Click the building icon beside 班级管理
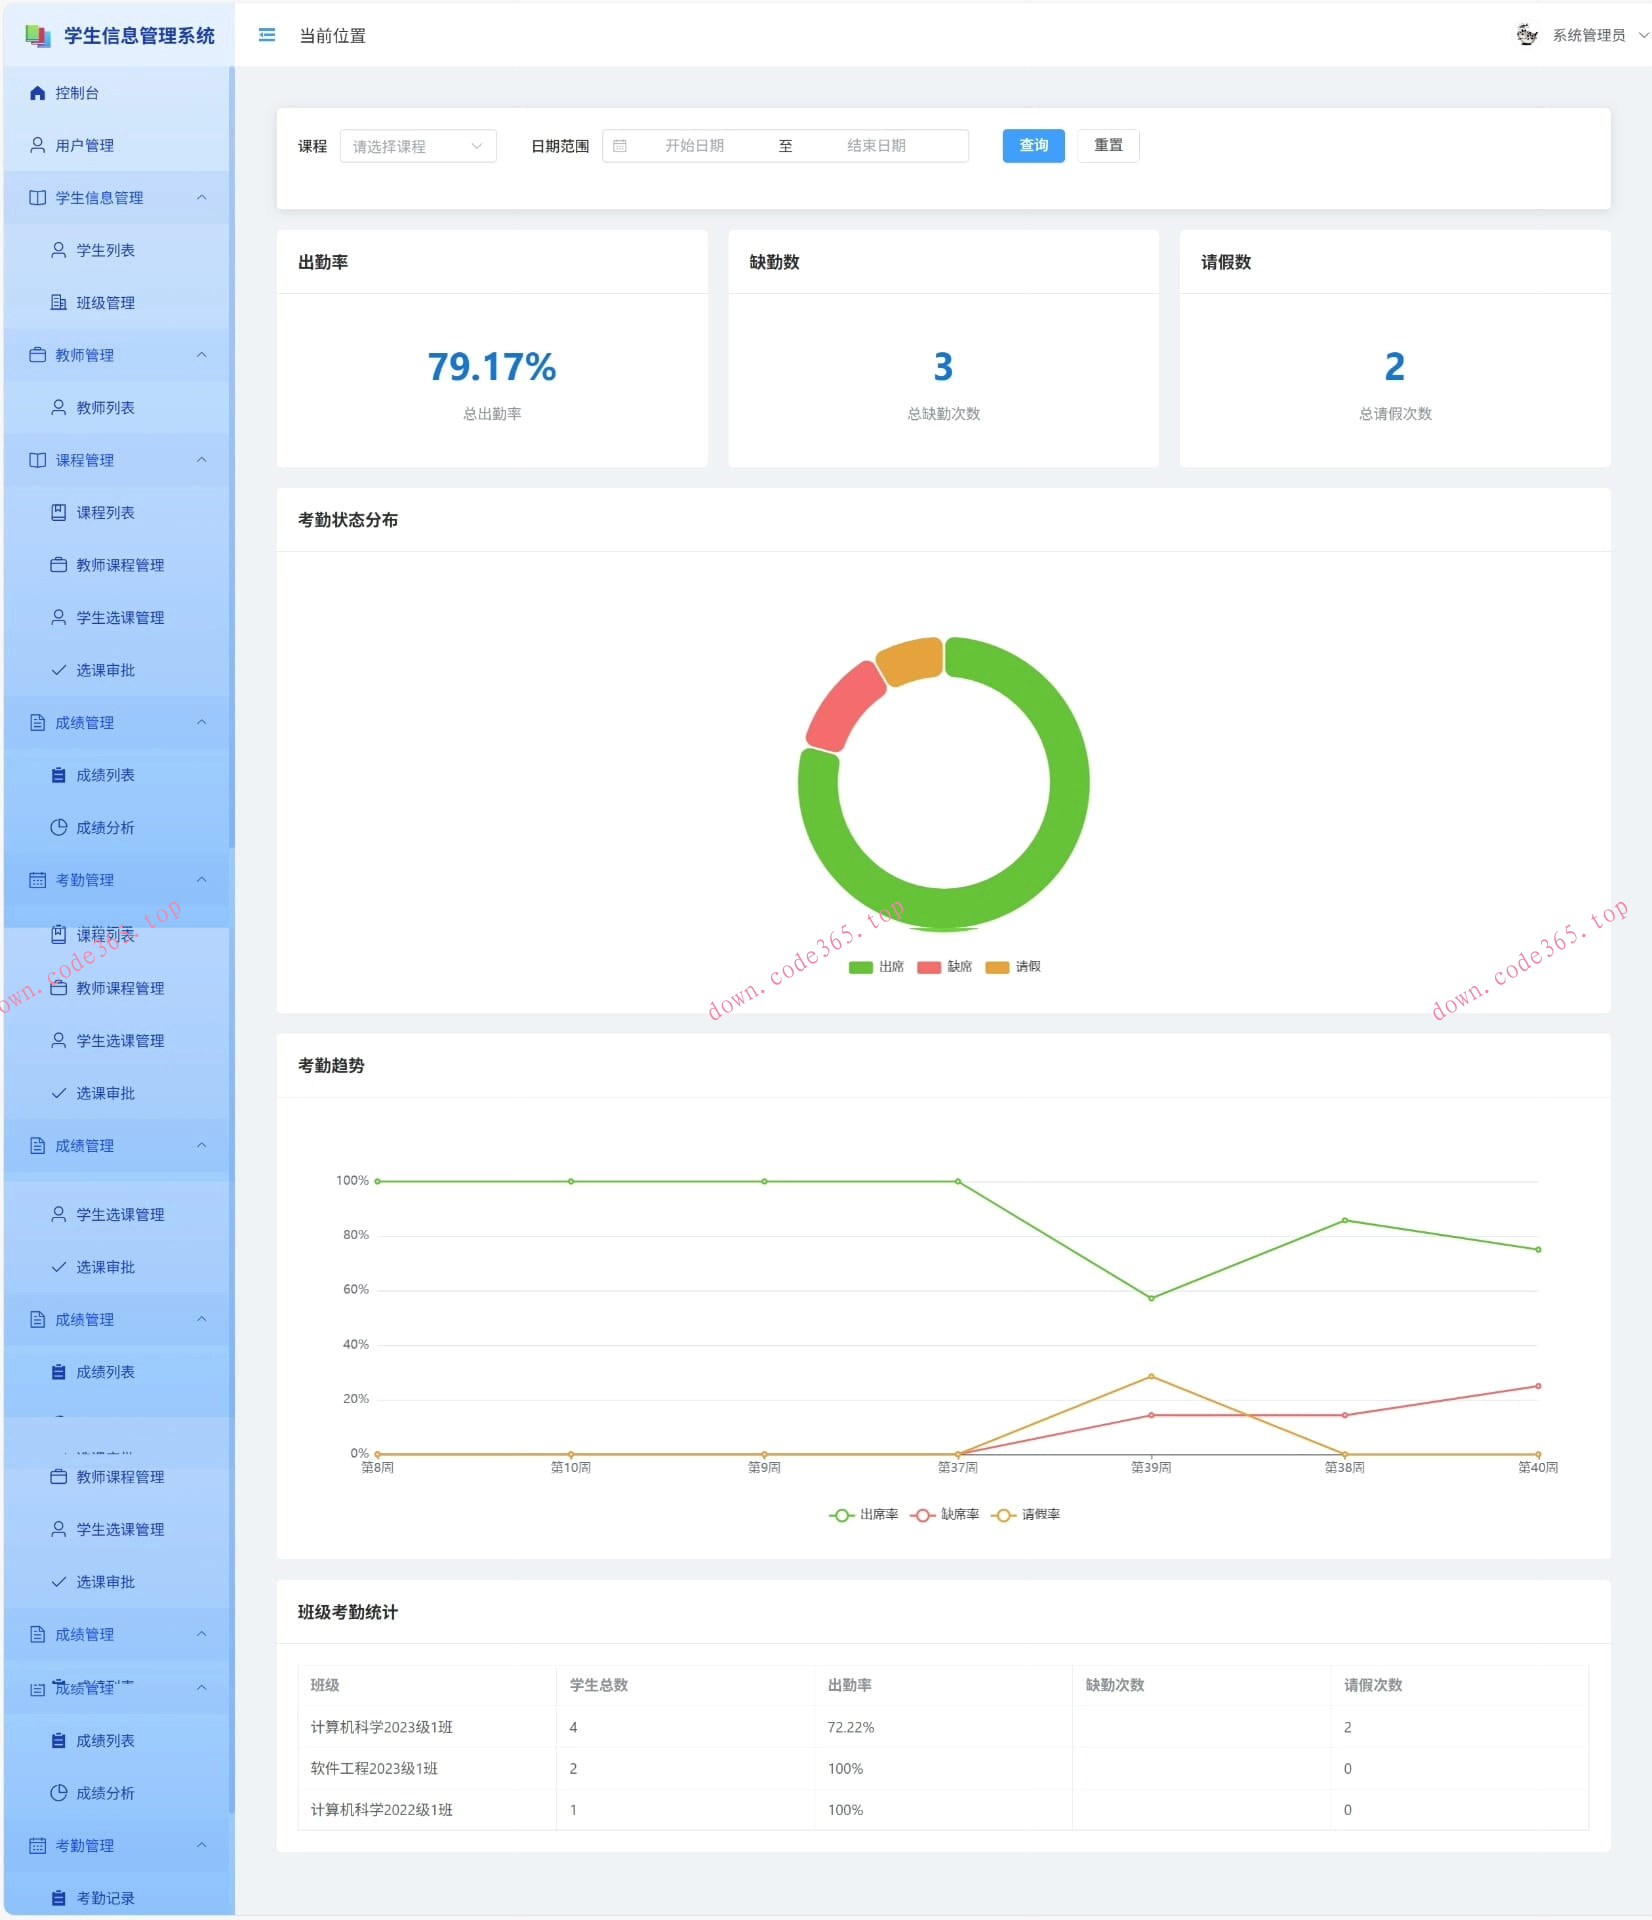 59,302
